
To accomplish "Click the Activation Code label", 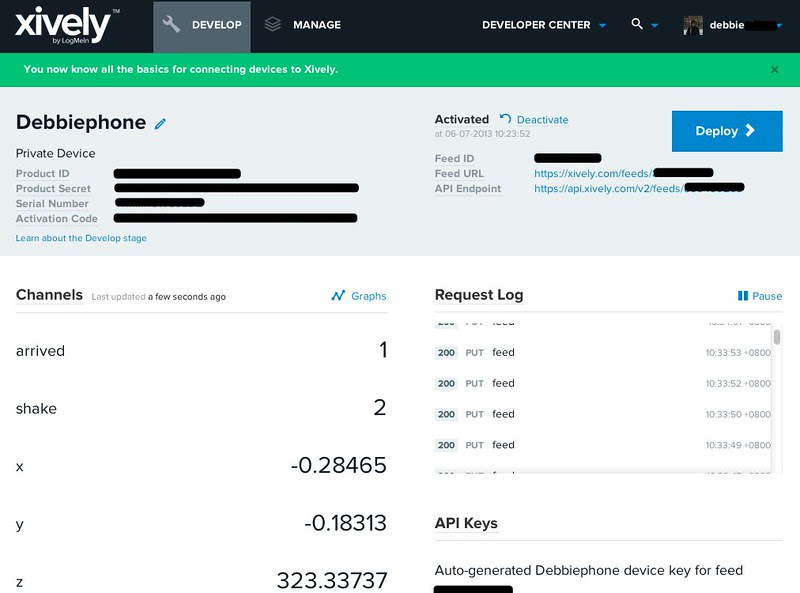I will pyautogui.click(x=57, y=218).
